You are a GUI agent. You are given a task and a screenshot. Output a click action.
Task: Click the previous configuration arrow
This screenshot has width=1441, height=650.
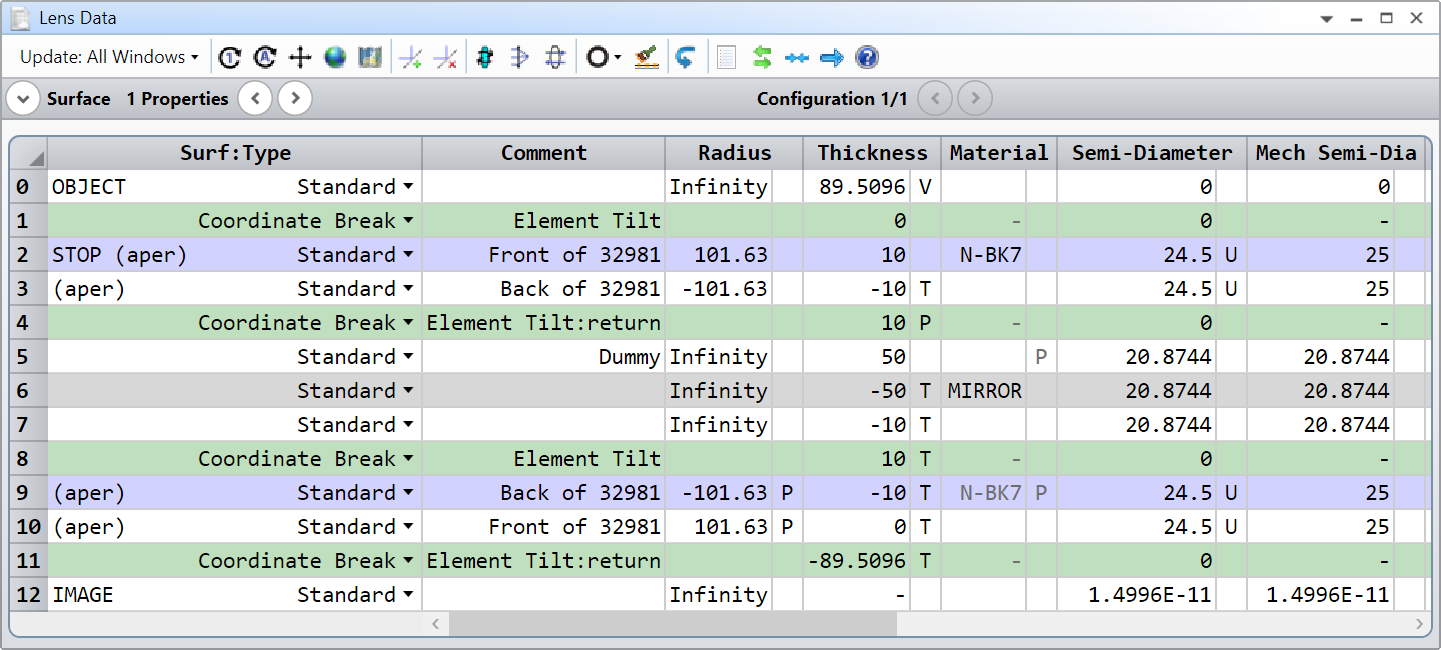click(x=935, y=98)
